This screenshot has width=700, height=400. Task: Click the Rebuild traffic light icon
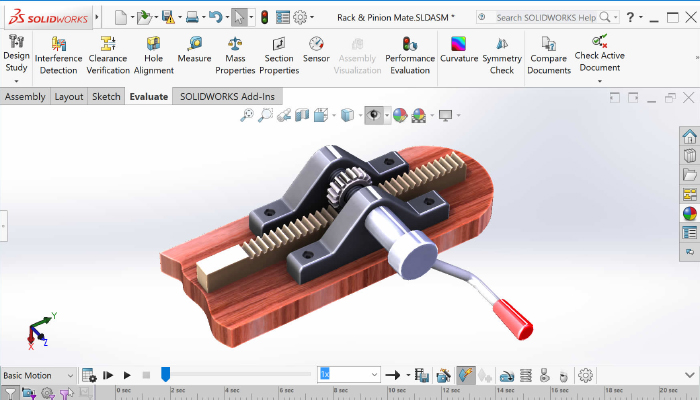click(264, 17)
